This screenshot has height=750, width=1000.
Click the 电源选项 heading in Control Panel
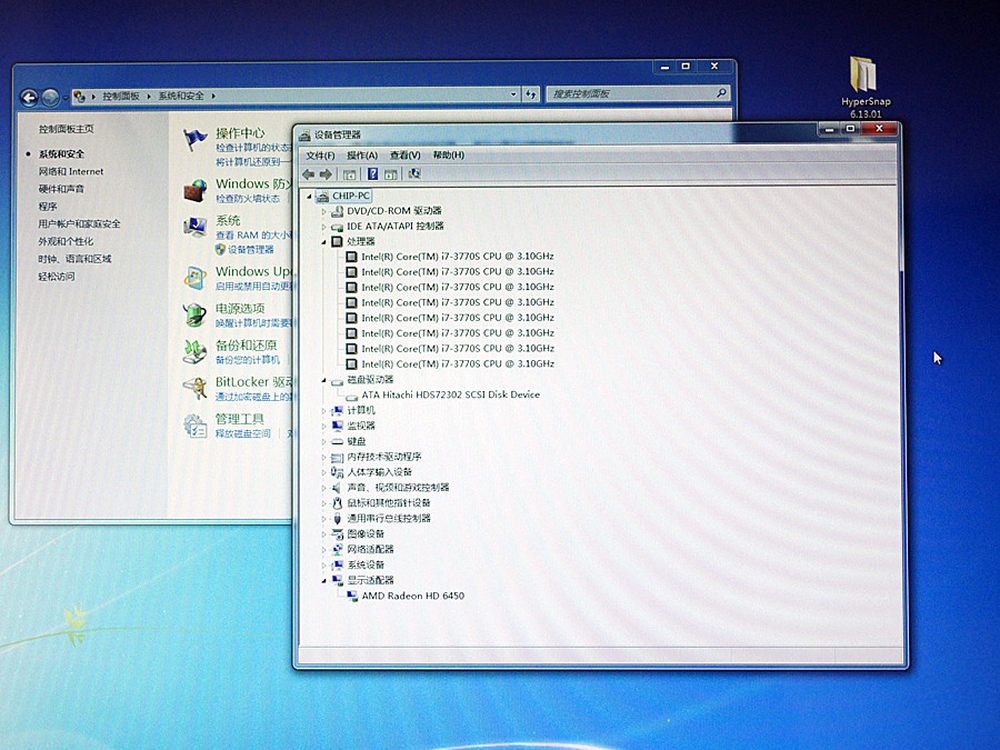click(240, 308)
